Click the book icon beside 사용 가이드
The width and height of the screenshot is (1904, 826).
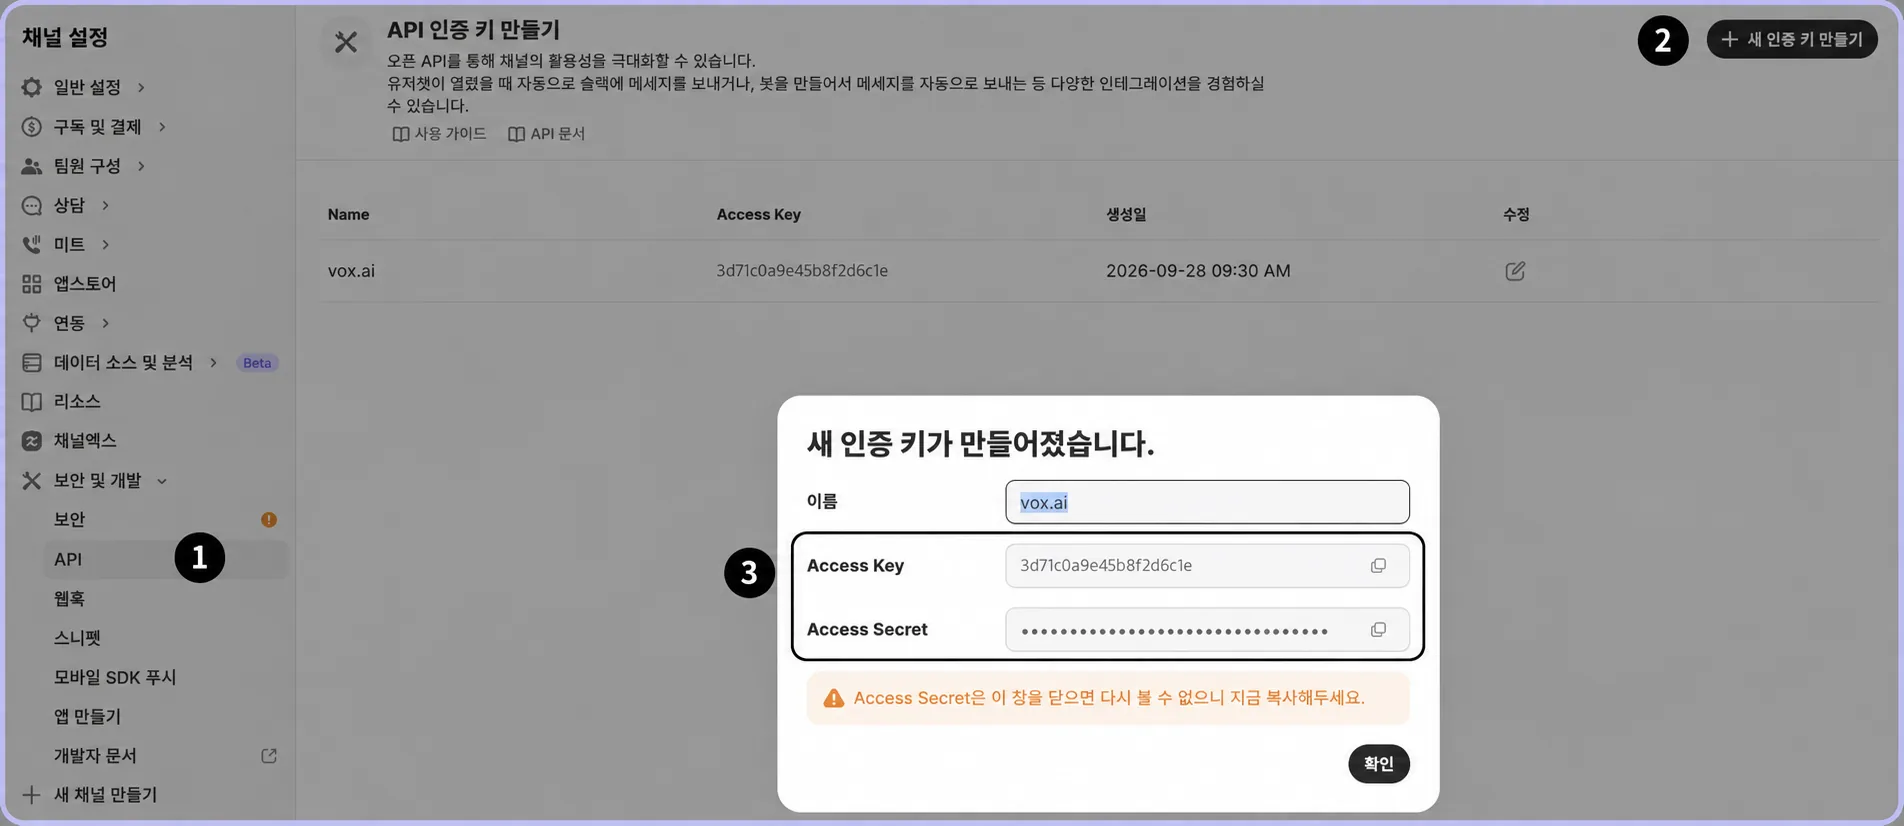(x=401, y=134)
